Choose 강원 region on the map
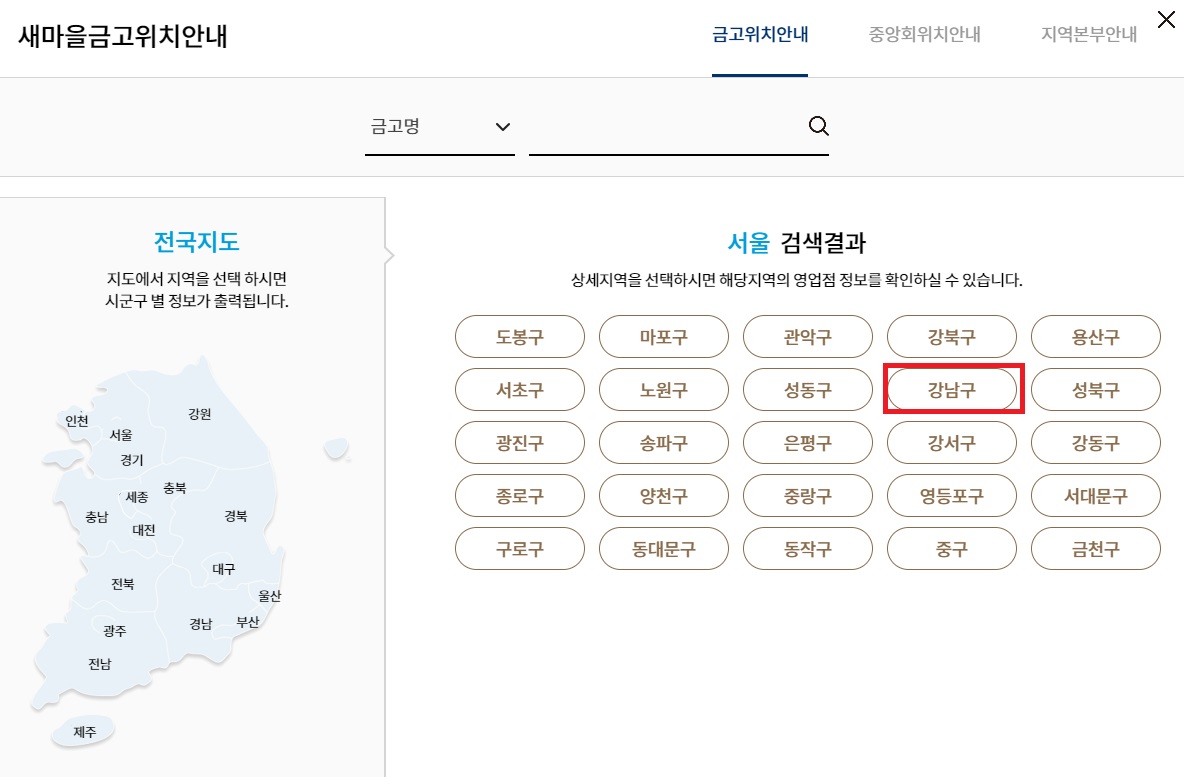Screen dimensions: 1184x777 tap(200, 414)
